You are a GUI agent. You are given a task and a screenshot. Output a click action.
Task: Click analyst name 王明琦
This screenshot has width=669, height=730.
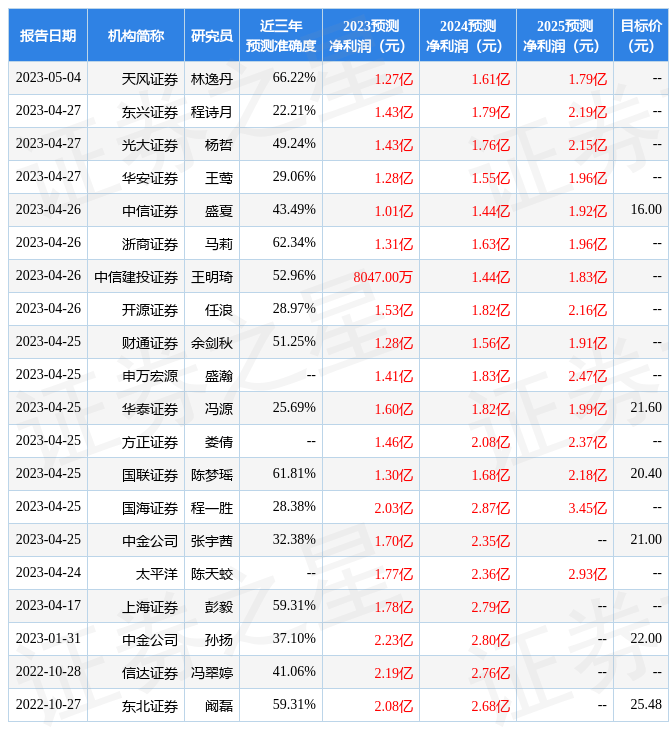coord(212,277)
